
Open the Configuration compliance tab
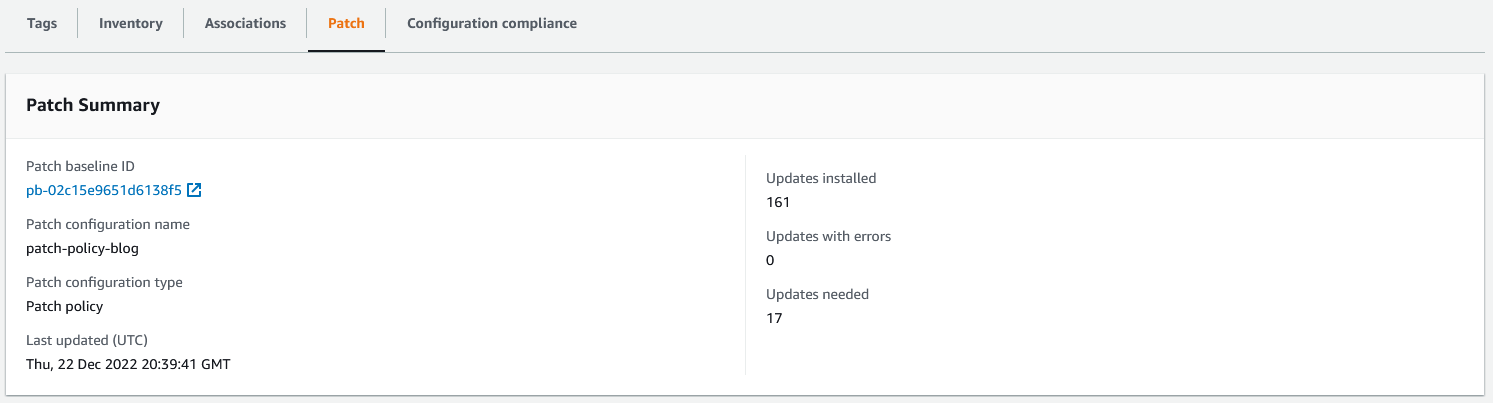coord(492,23)
